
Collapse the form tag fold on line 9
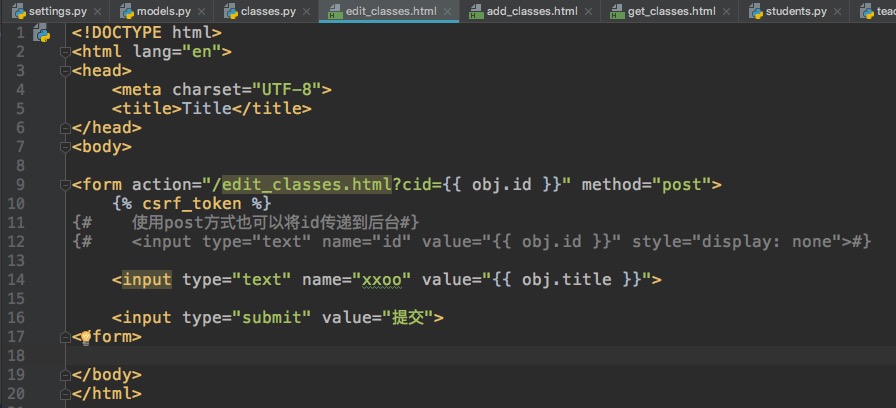click(x=65, y=185)
